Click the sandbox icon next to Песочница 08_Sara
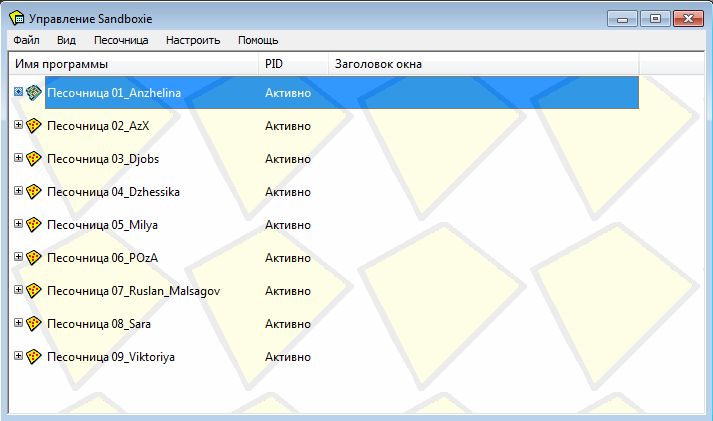The height and width of the screenshot is (421, 713). 34,324
